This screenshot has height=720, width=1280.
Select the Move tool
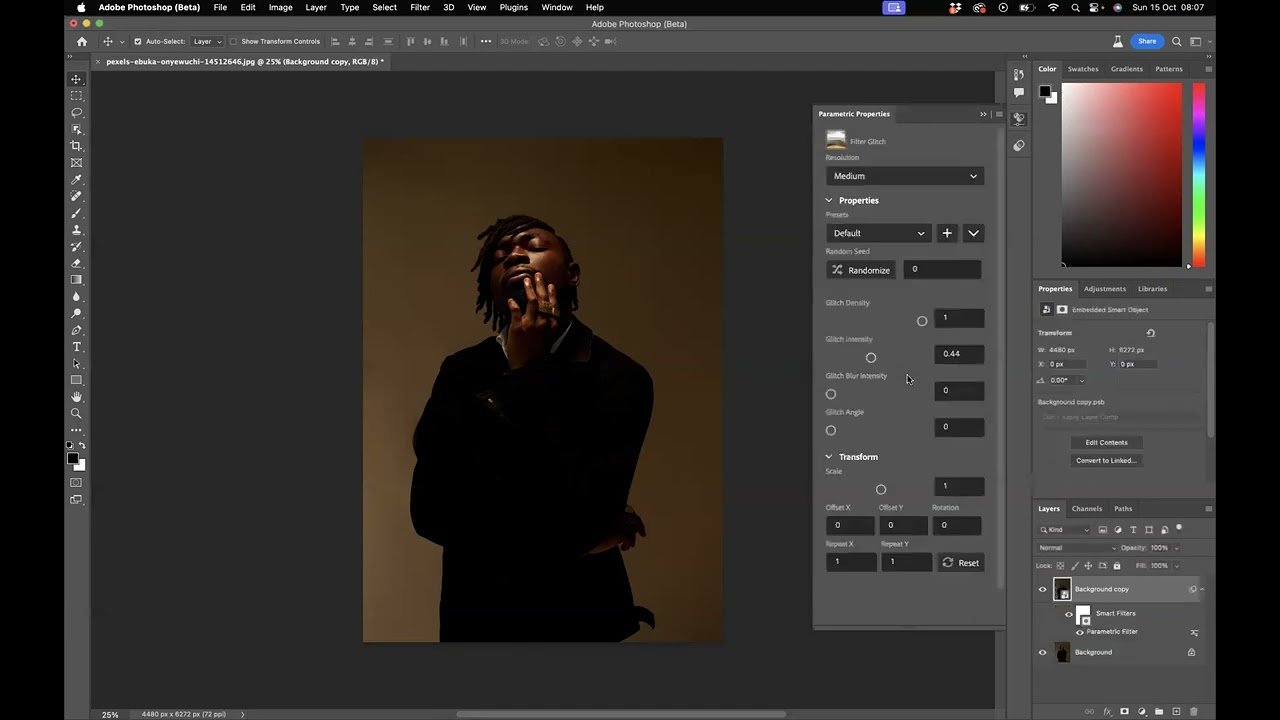[x=76, y=79]
